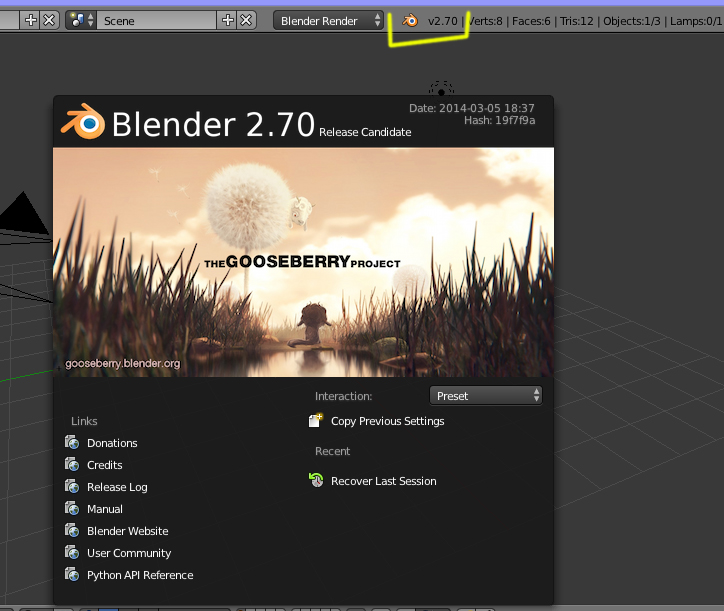Image resolution: width=724 pixels, height=611 pixels.
Task: Click the 'Release Candidate' label
Action: pos(365,132)
